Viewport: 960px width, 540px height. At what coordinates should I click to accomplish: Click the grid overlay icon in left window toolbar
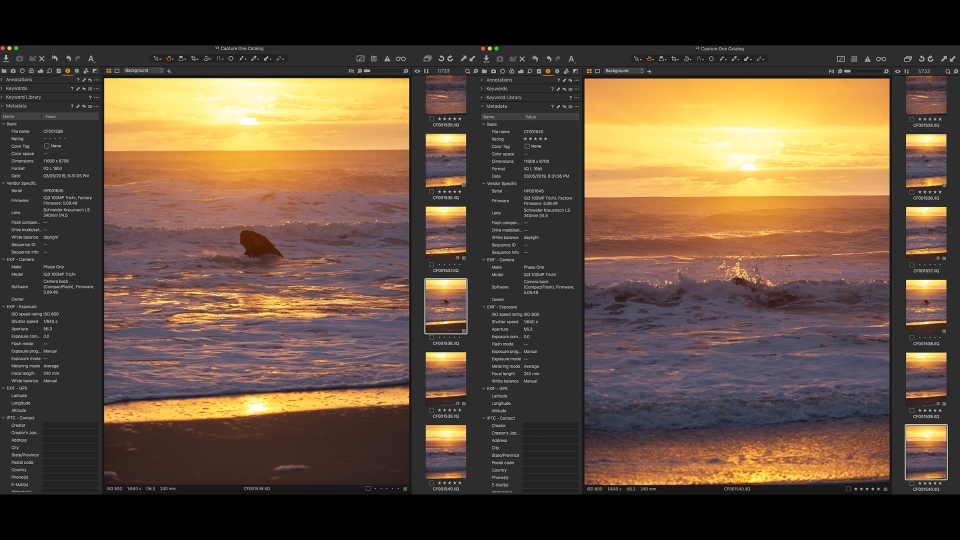pos(373,59)
